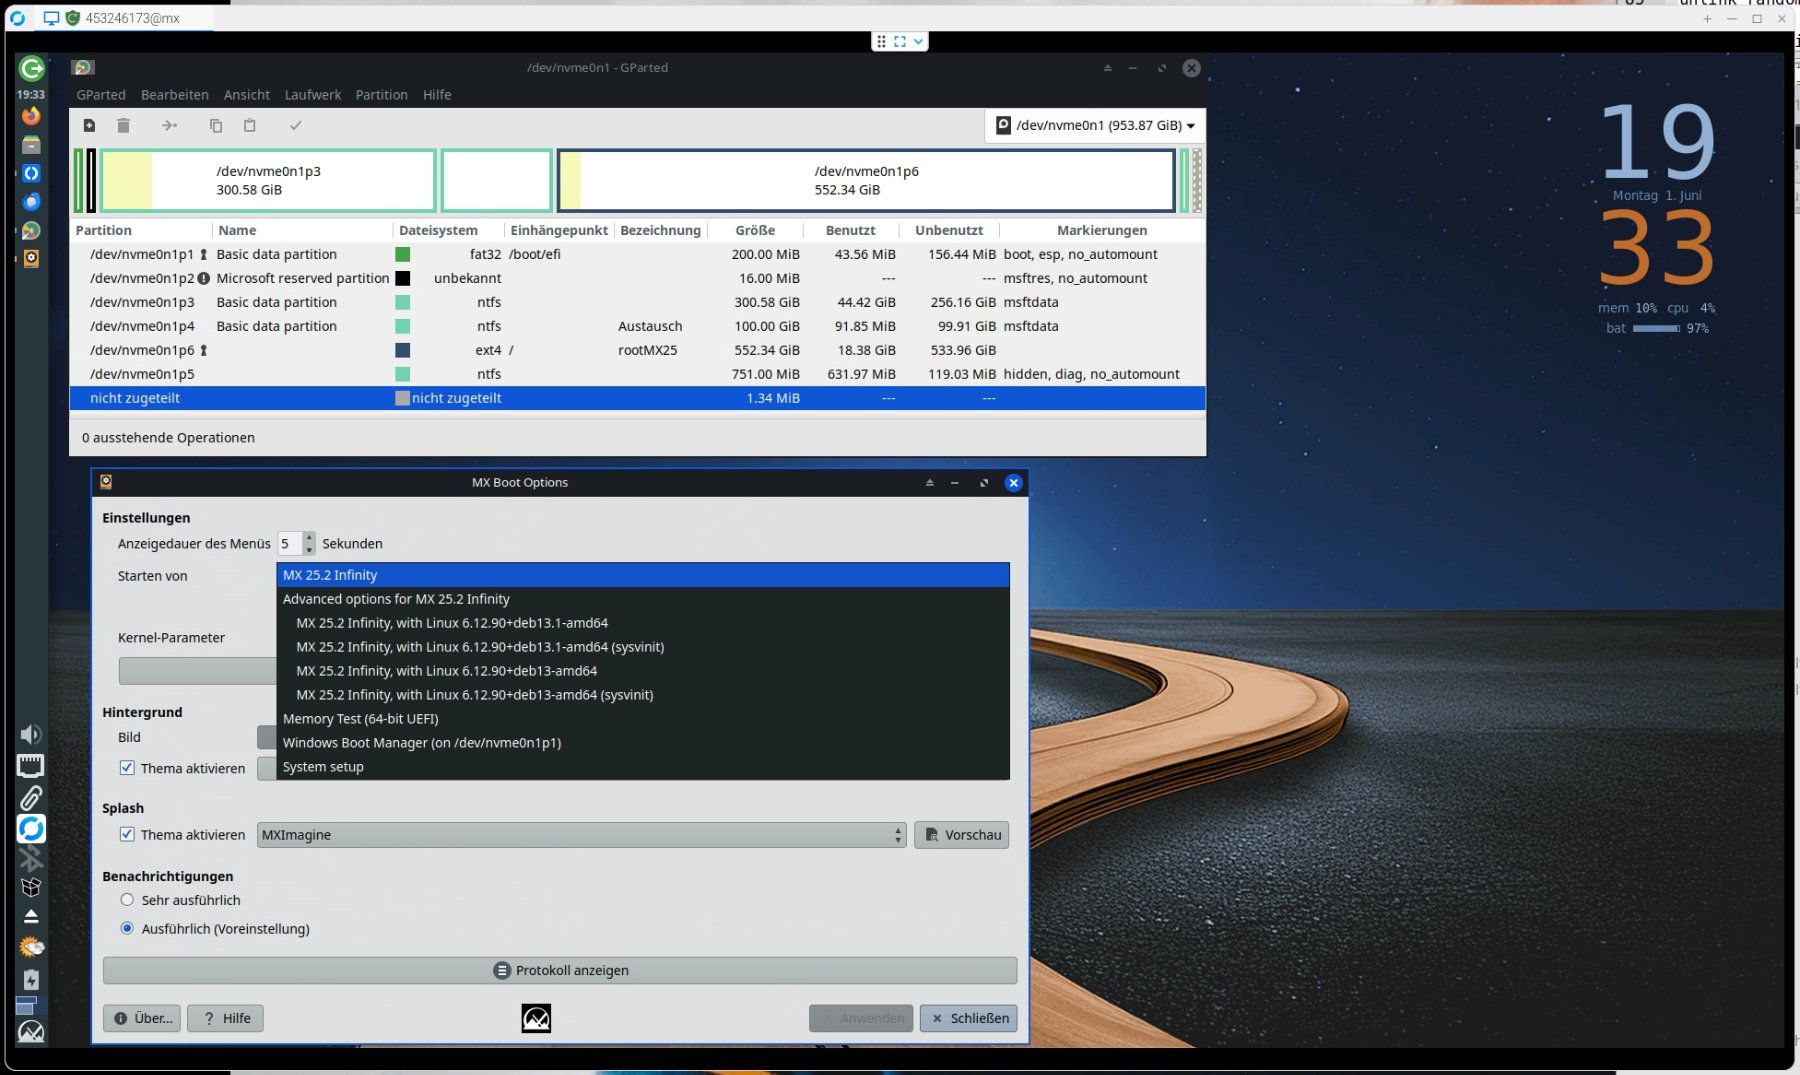Click the MX logo in Boot Options footer
Screen dimensions: 1800x1075
[x=536, y=1018]
